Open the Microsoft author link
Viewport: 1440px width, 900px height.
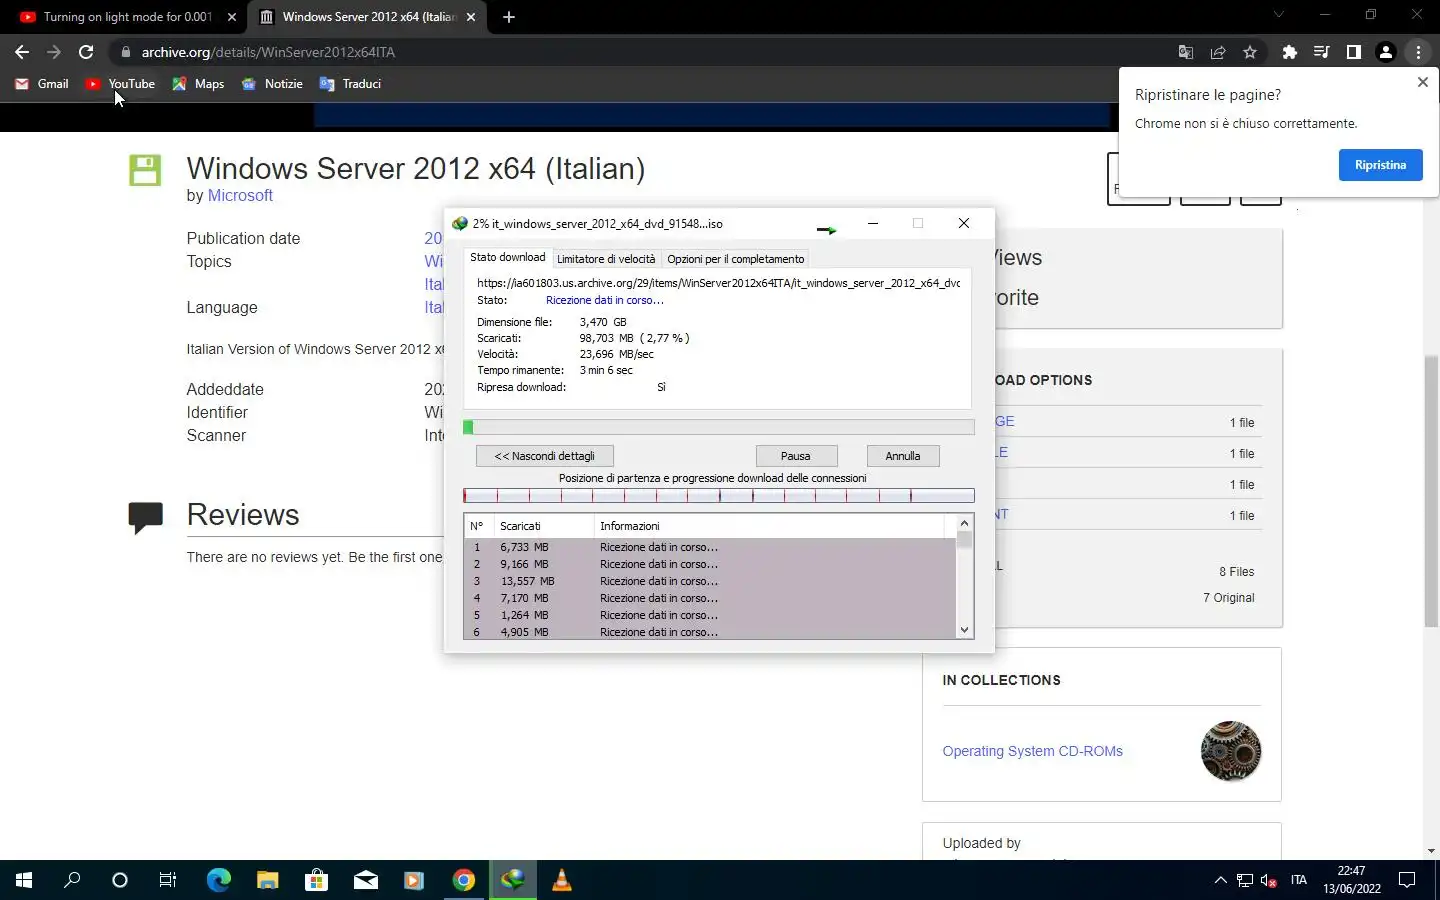point(240,196)
